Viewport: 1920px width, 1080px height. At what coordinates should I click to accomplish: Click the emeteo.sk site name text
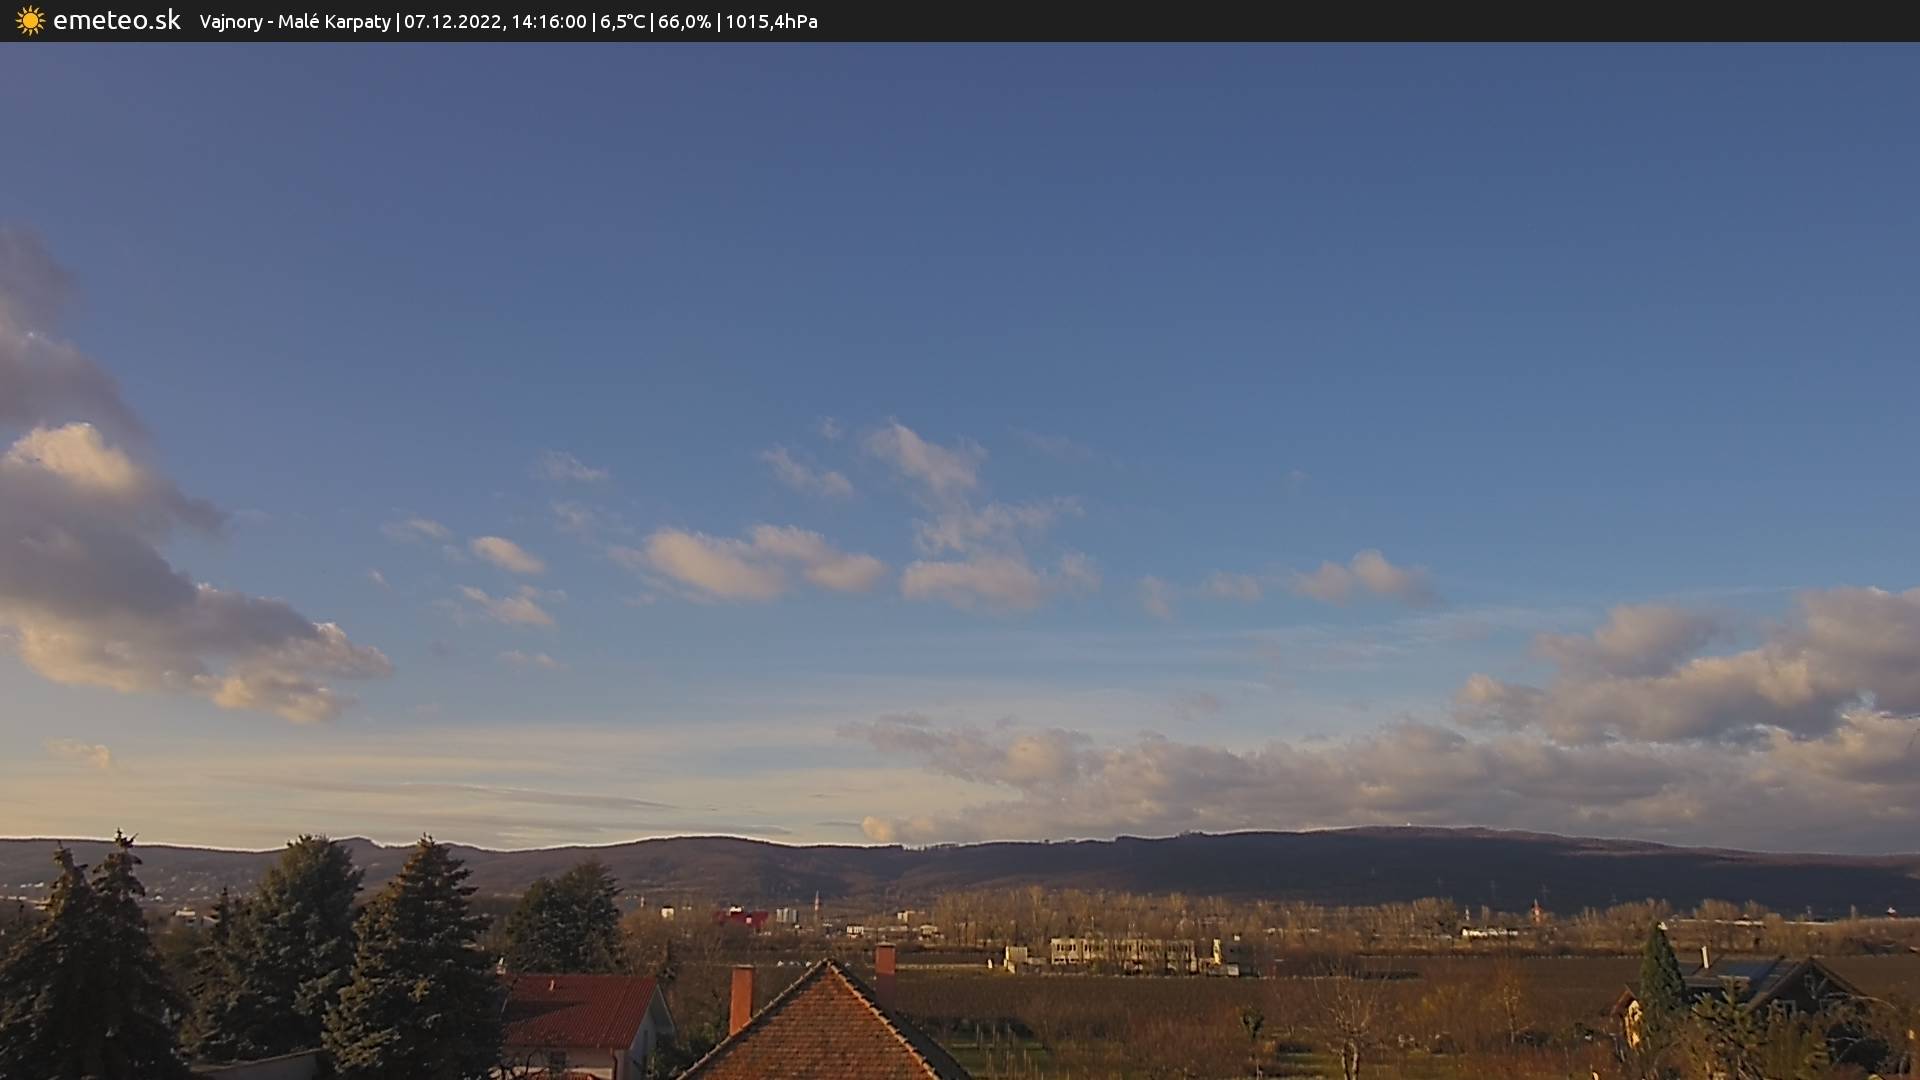pos(116,21)
